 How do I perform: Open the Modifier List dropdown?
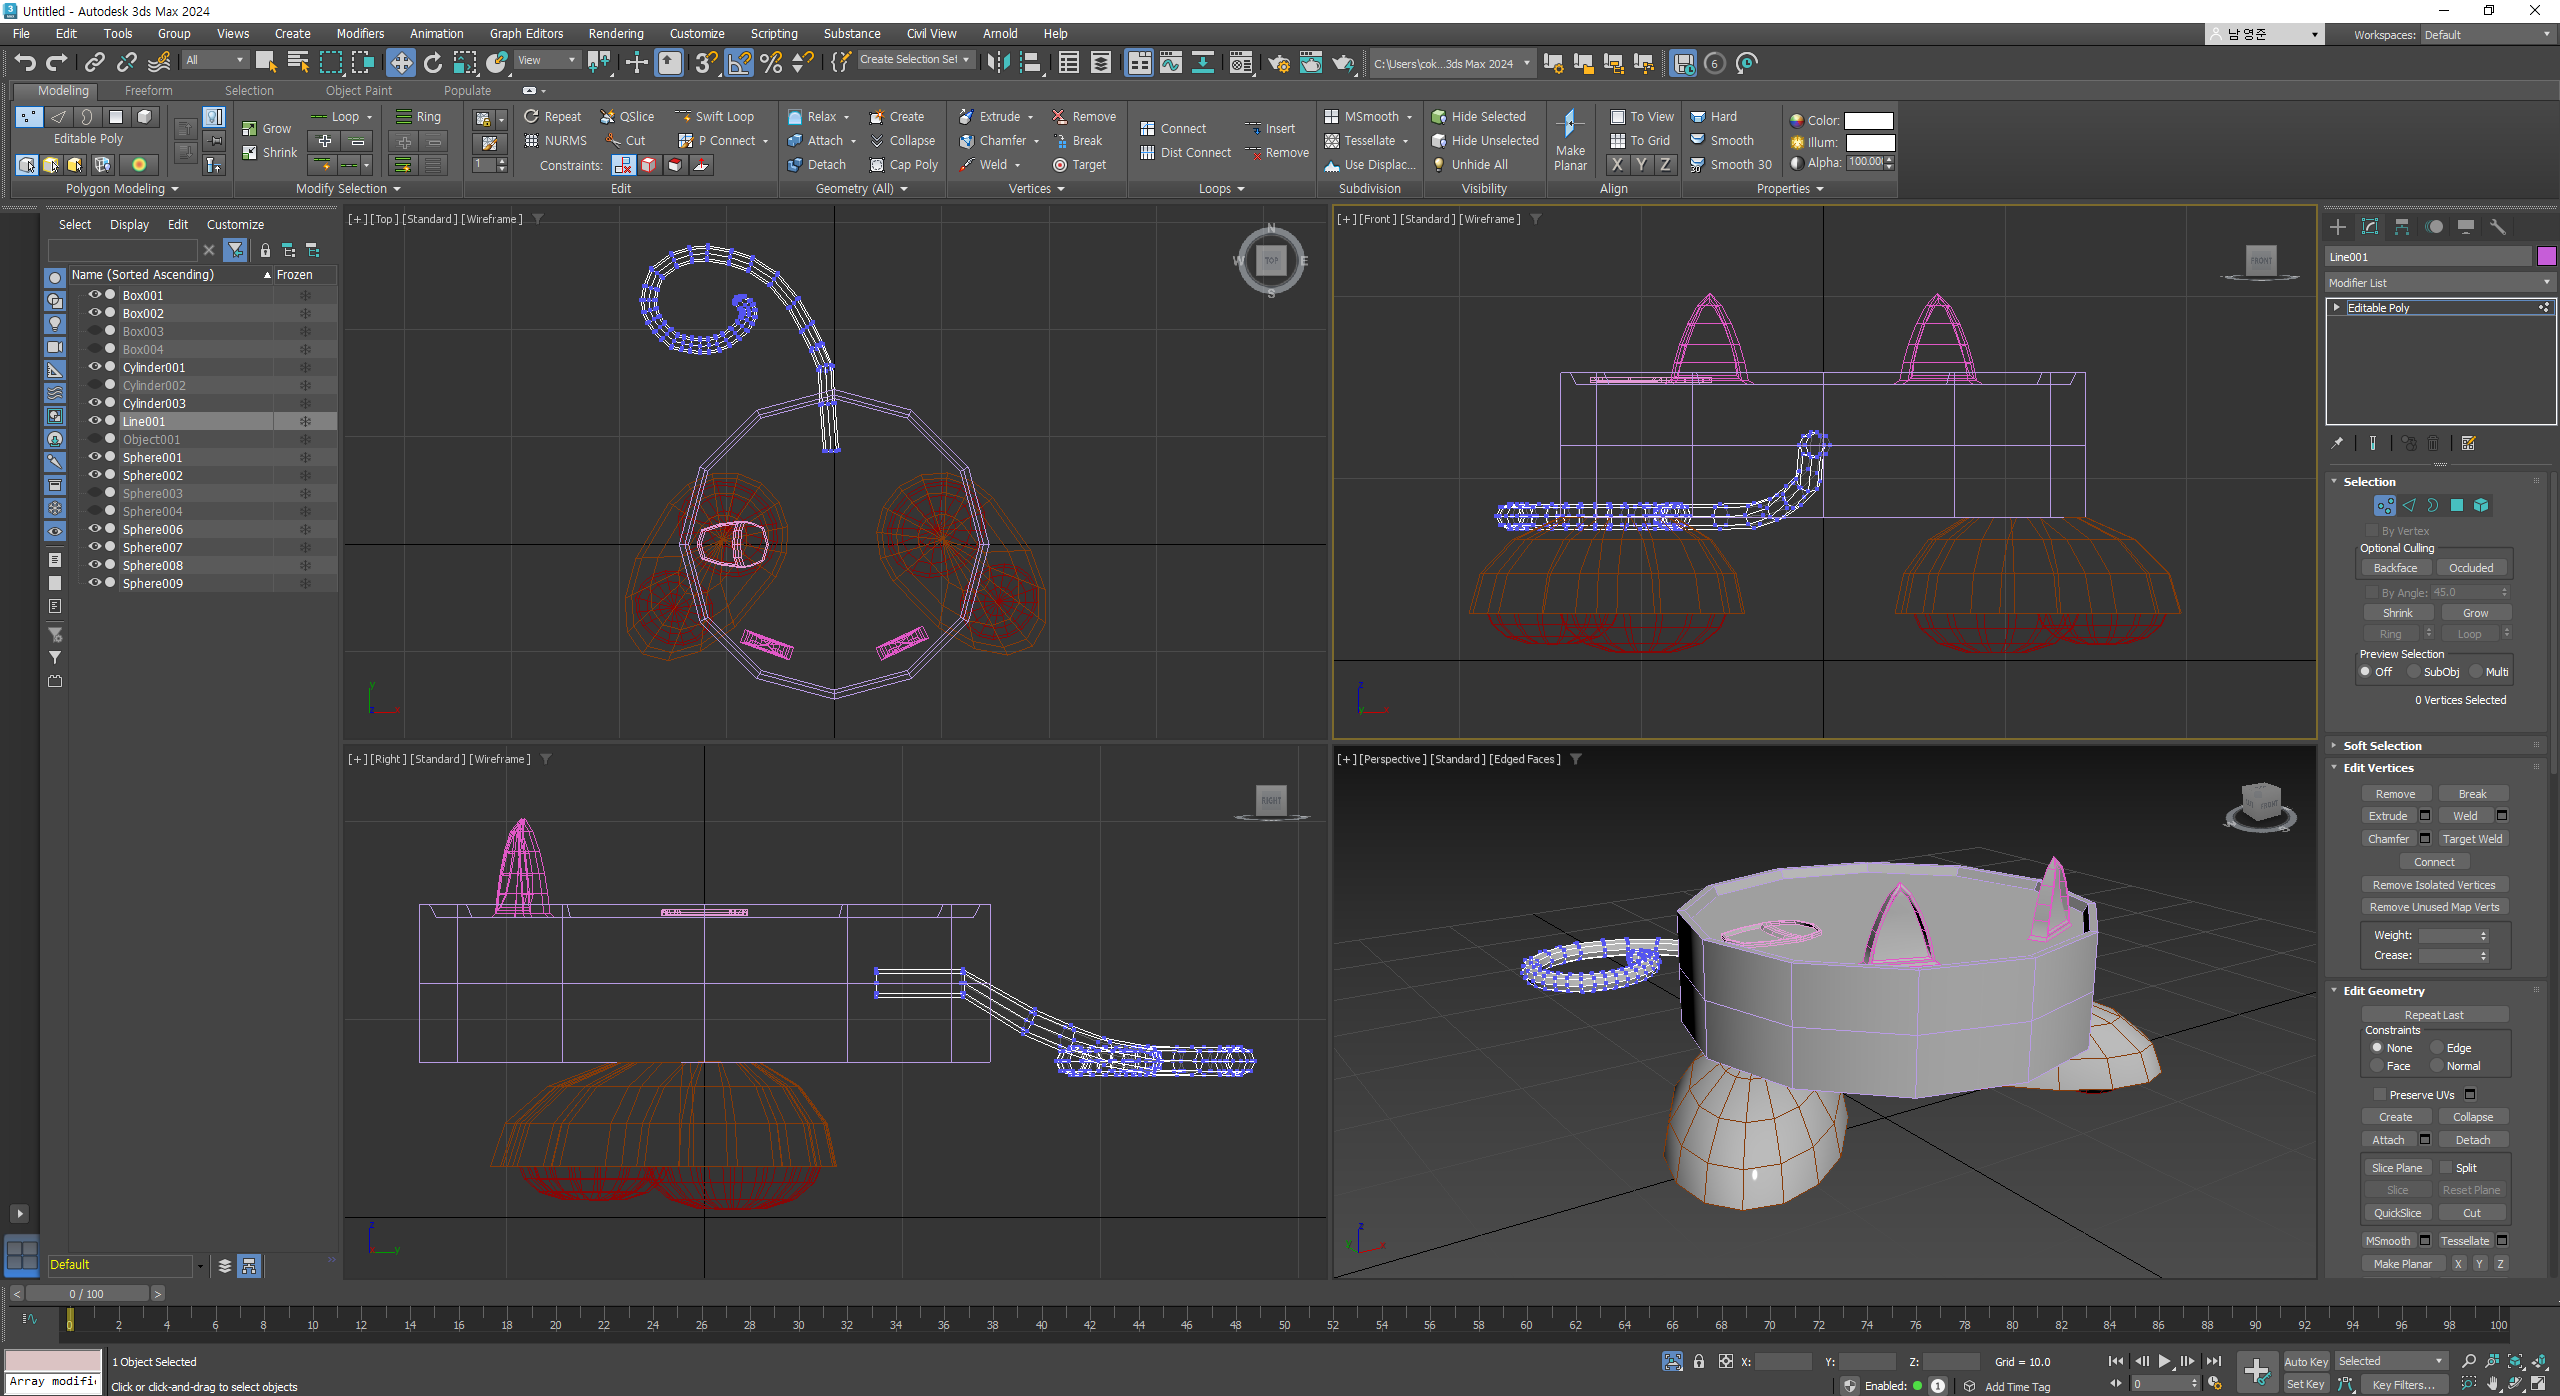[x=2439, y=283]
